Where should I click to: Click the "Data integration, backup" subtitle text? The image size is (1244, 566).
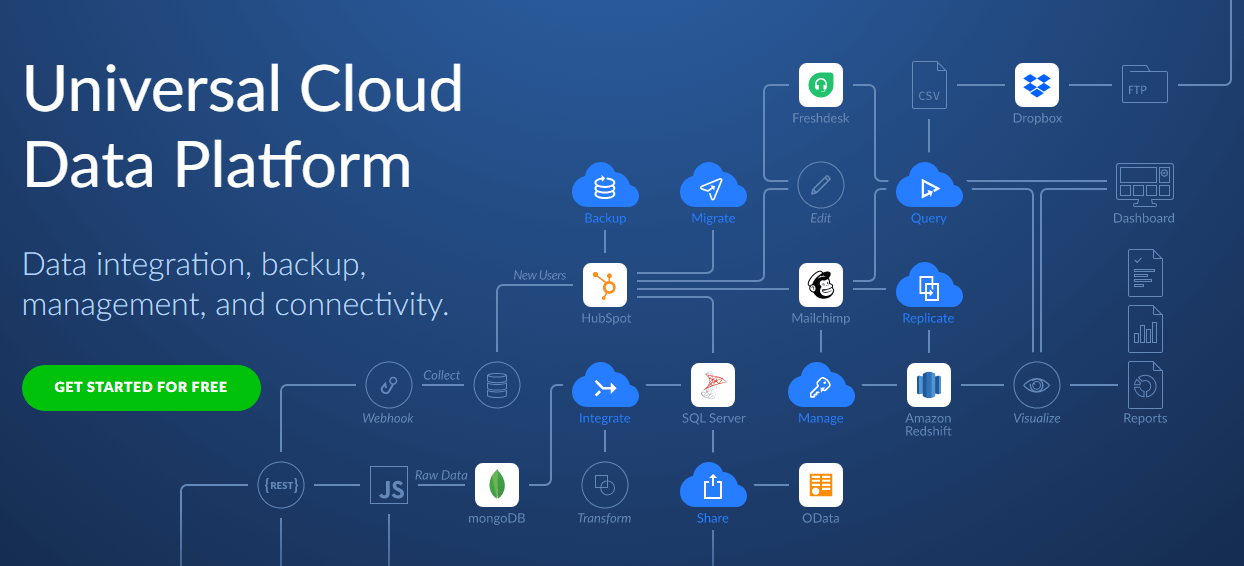[x=192, y=265]
